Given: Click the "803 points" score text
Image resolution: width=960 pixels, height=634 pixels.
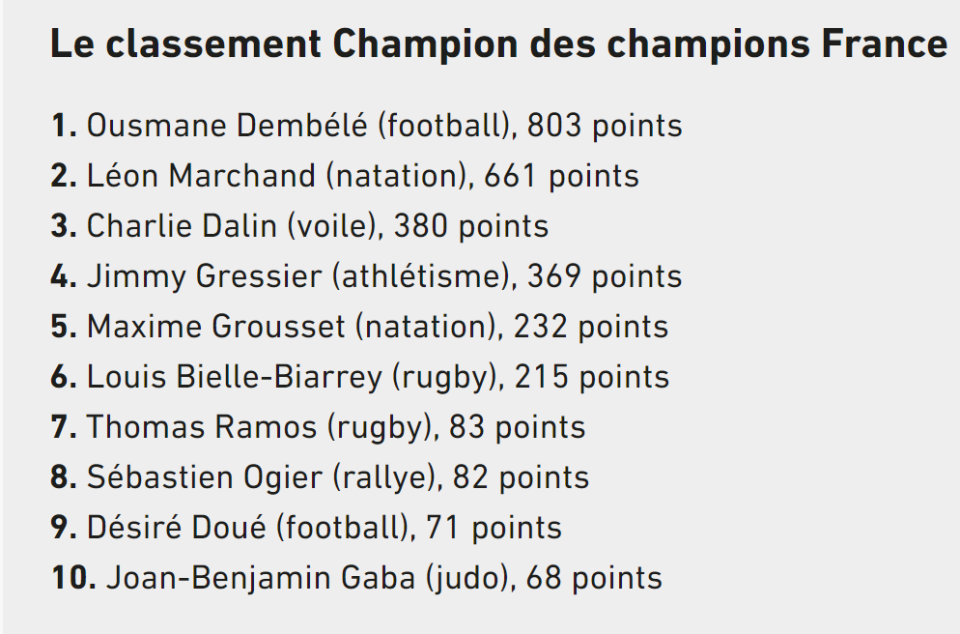Looking at the screenshot, I should point(605,126).
